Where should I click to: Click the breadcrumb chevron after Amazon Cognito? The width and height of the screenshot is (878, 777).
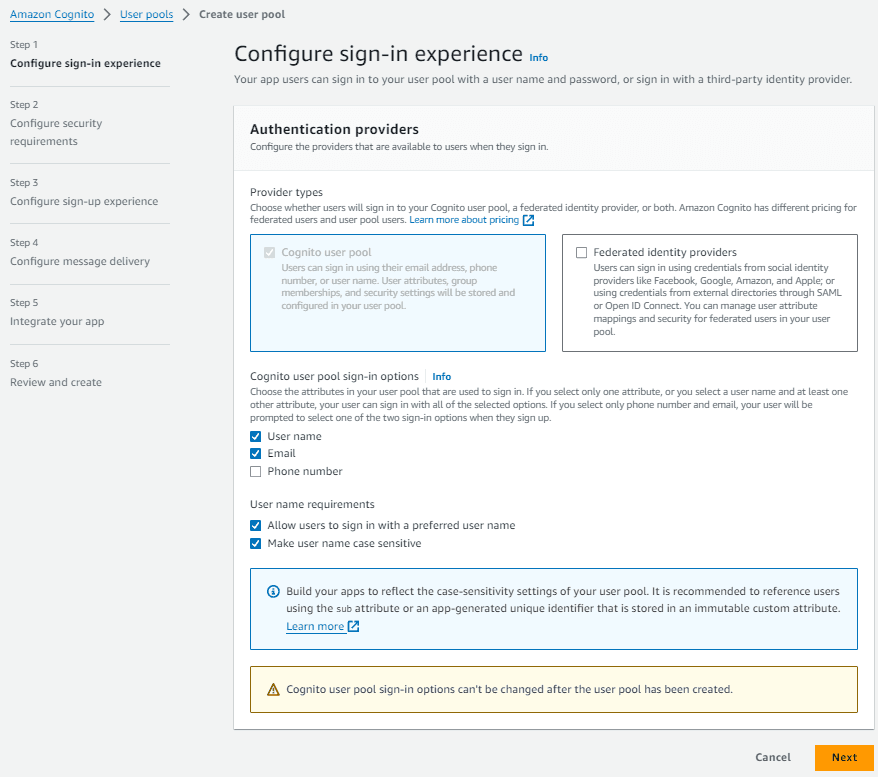pos(107,14)
